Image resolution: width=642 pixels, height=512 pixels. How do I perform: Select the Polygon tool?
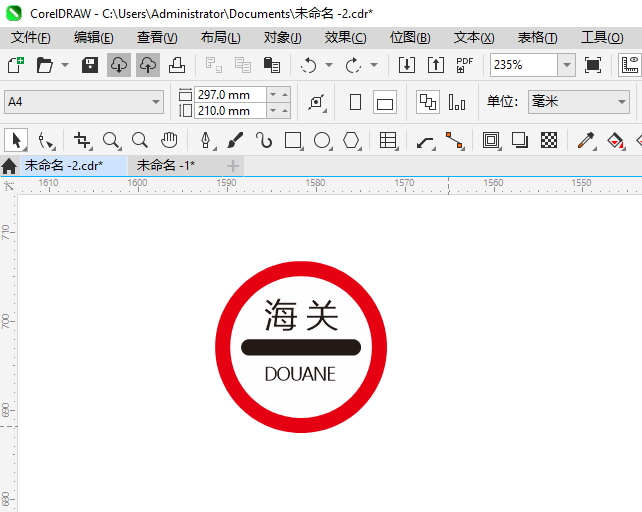(x=351, y=140)
